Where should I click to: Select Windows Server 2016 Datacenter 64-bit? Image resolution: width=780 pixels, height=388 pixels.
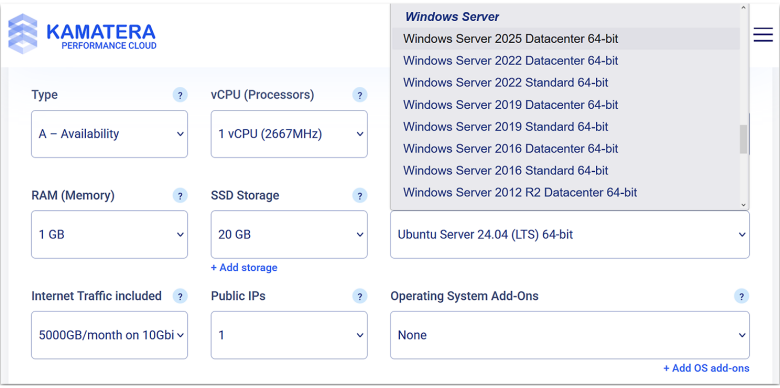click(x=565, y=149)
